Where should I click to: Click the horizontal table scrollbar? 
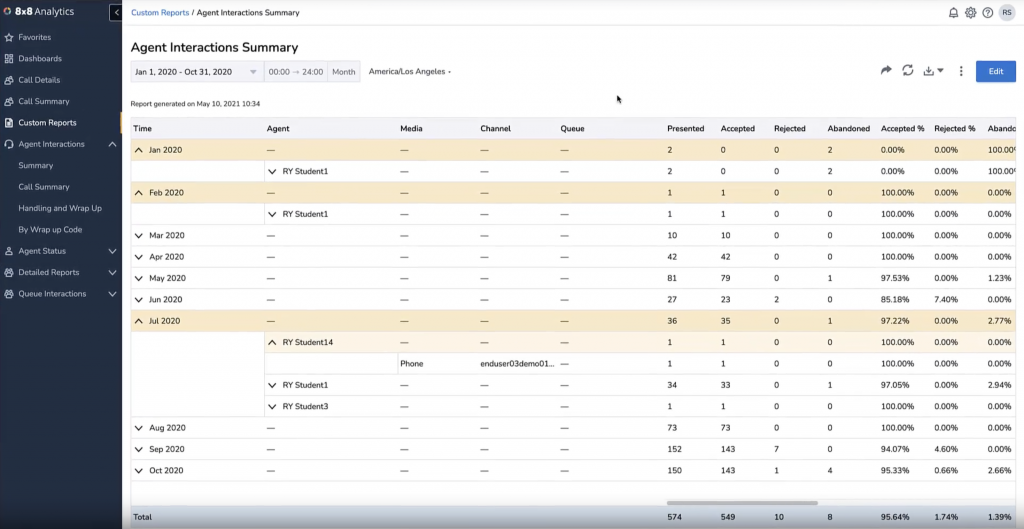tap(742, 503)
